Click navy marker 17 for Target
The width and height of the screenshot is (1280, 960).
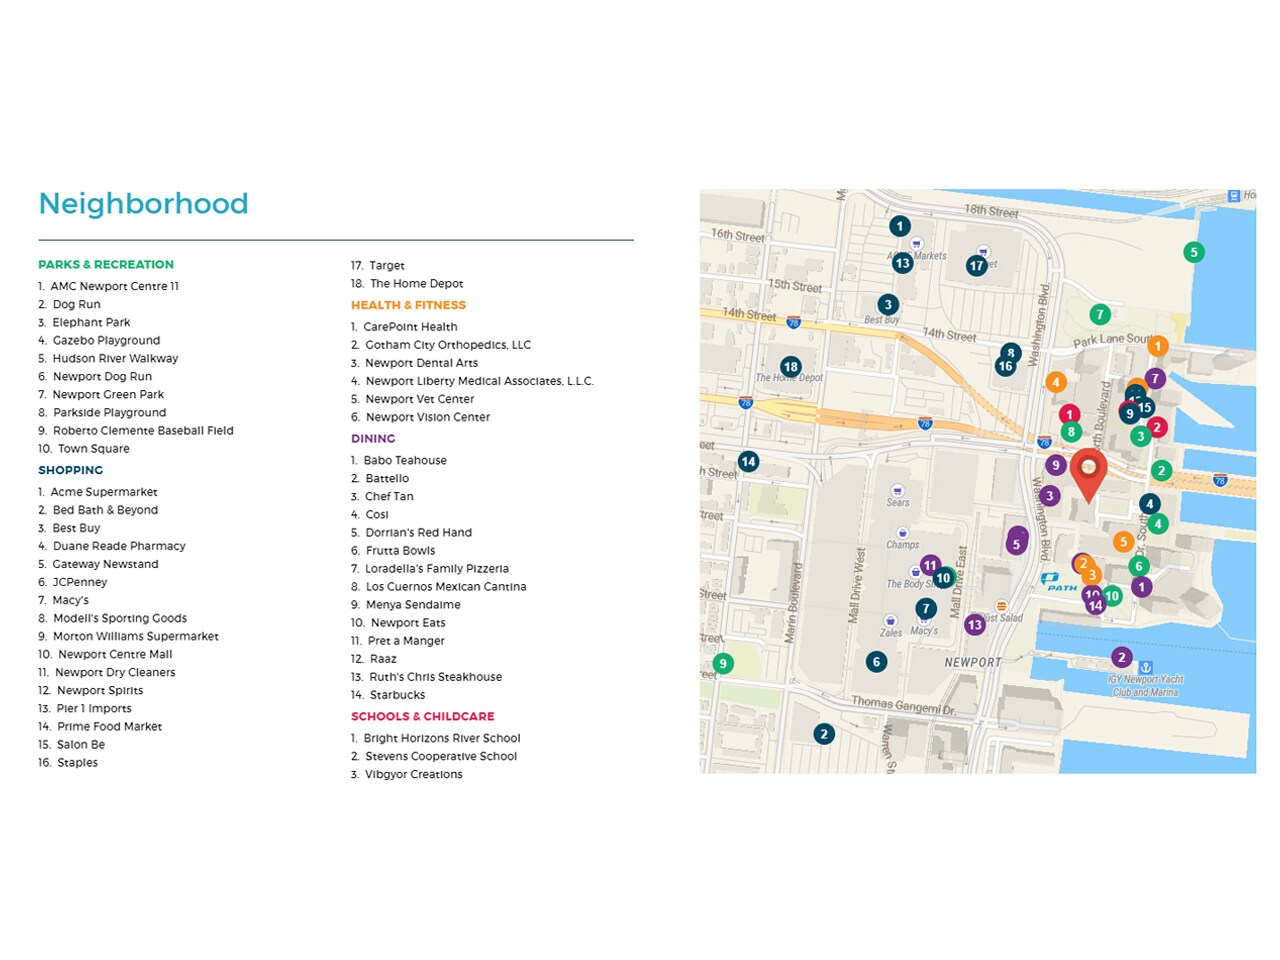[x=977, y=265]
